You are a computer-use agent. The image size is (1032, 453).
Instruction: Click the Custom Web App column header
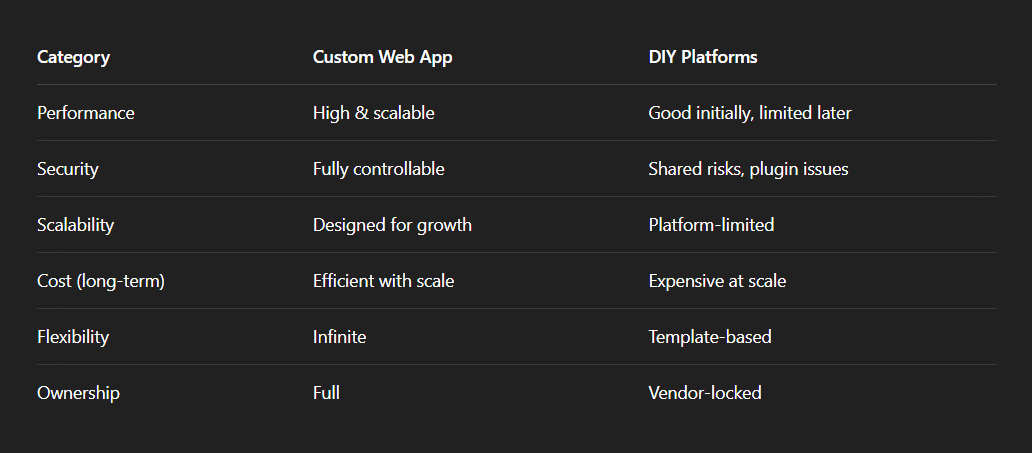(x=382, y=57)
